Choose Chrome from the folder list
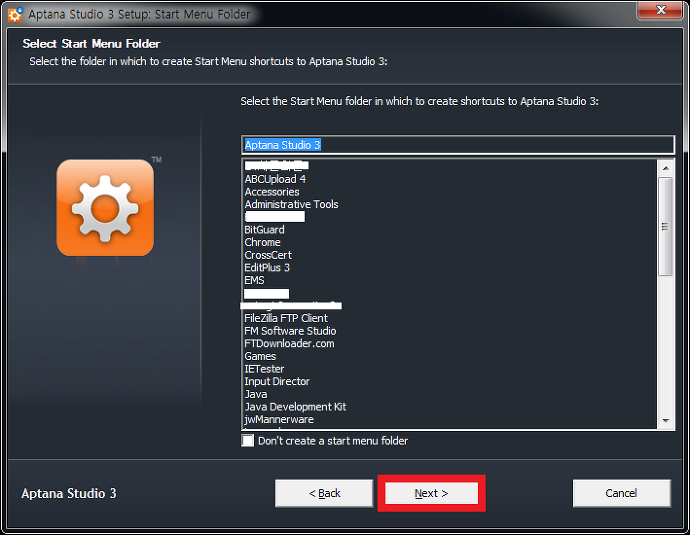Image resolution: width=690 pixels, height=535 pixels. coord(262,242)
